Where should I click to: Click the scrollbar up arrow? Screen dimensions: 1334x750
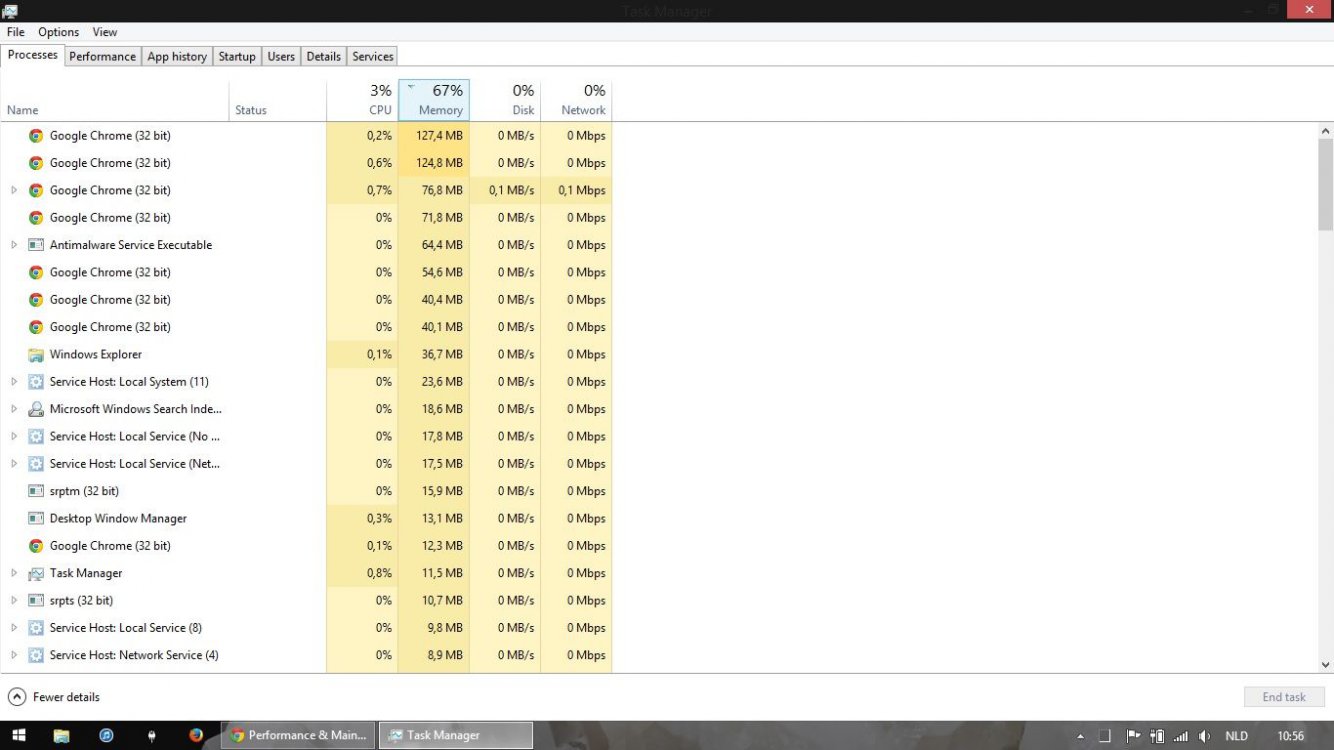tap(1326, 131)
